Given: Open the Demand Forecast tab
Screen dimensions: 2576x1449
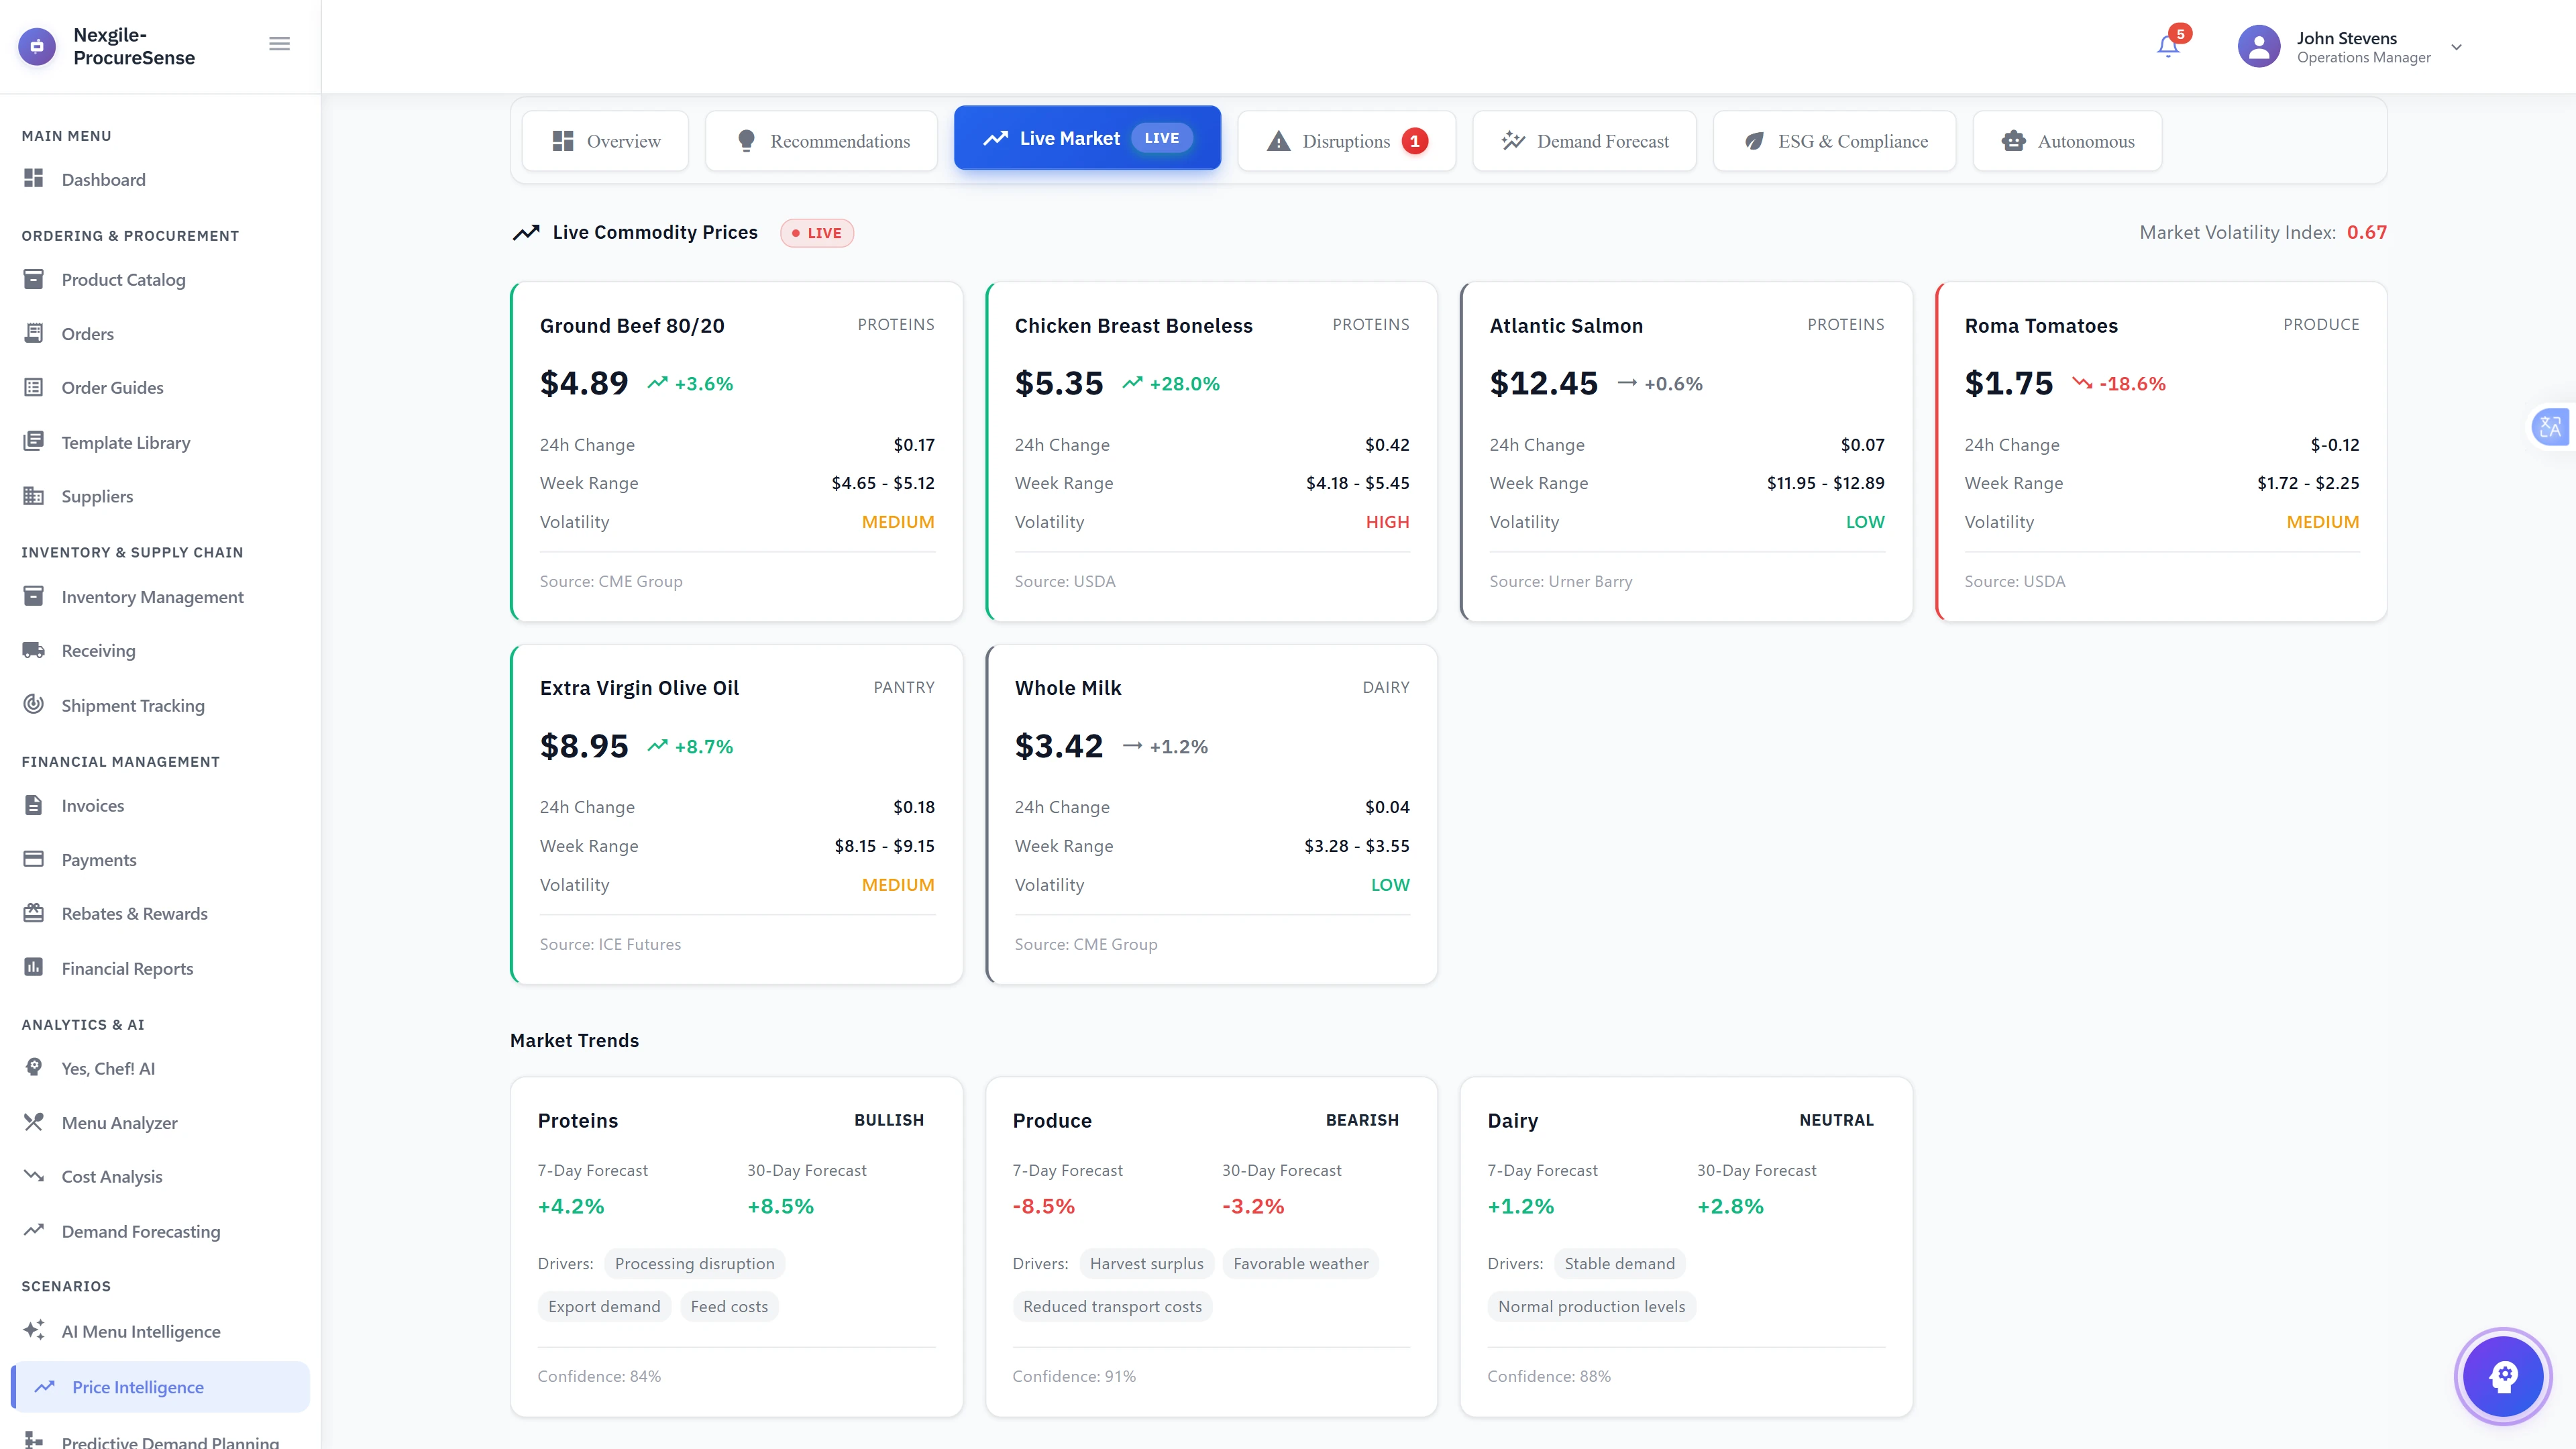Looking at the screenshot, I should (x=1584, y=141).
